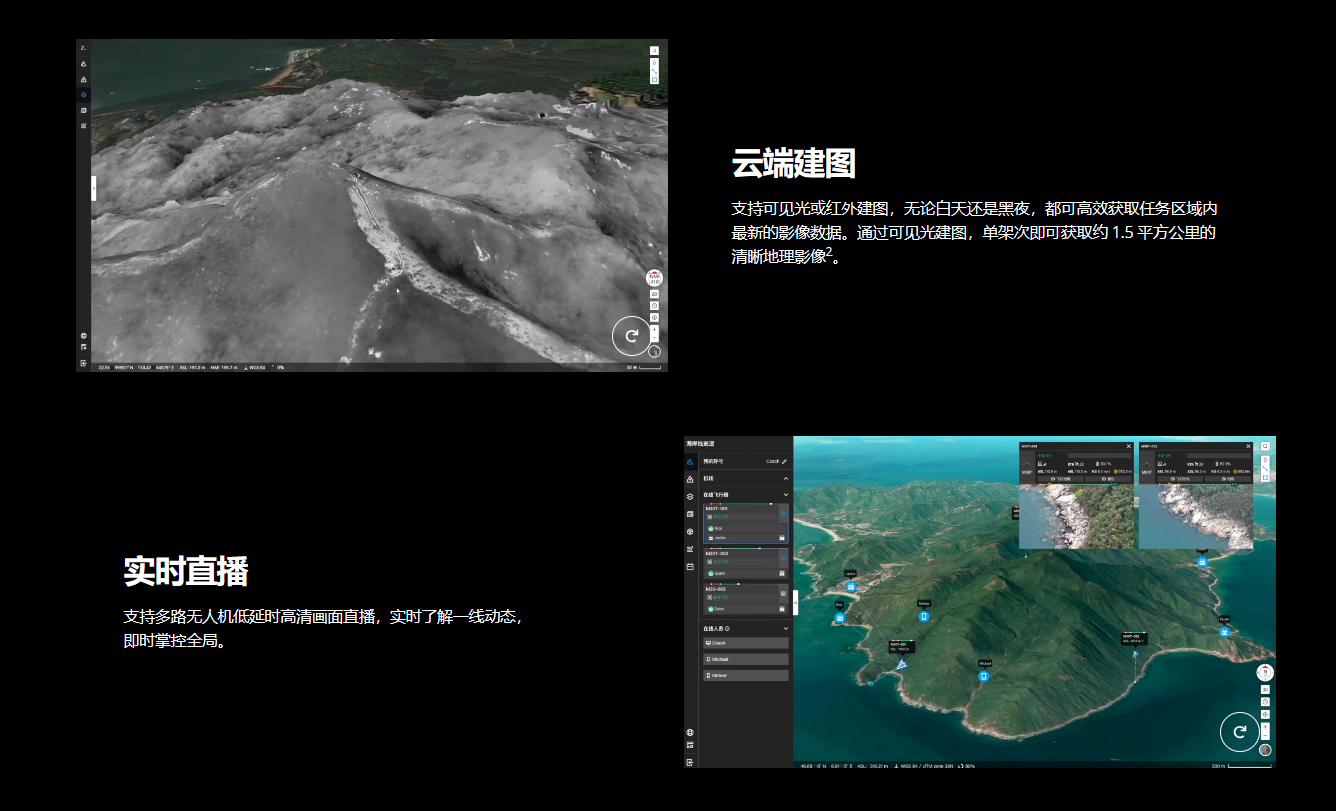Select the blue cube icon in cloud mapping sidebar
1336x811 pixels.
pyautogui.click(x=84, y=94)
